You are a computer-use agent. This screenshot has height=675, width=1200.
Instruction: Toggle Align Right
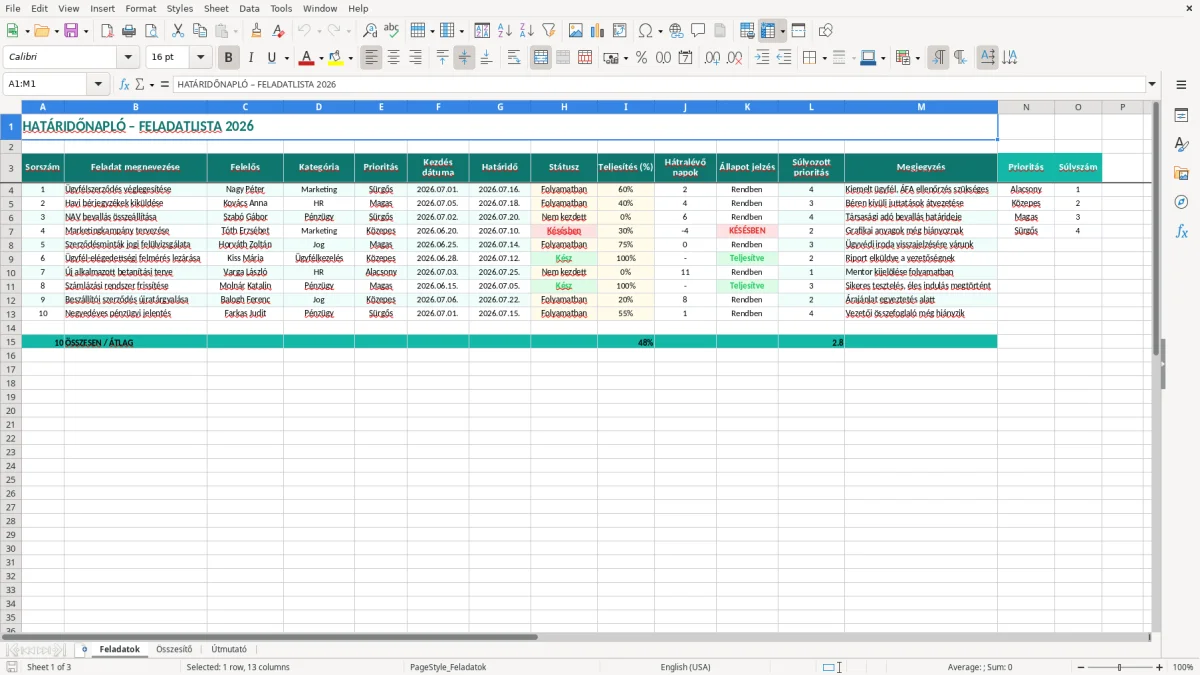click(x=416, y=58)
